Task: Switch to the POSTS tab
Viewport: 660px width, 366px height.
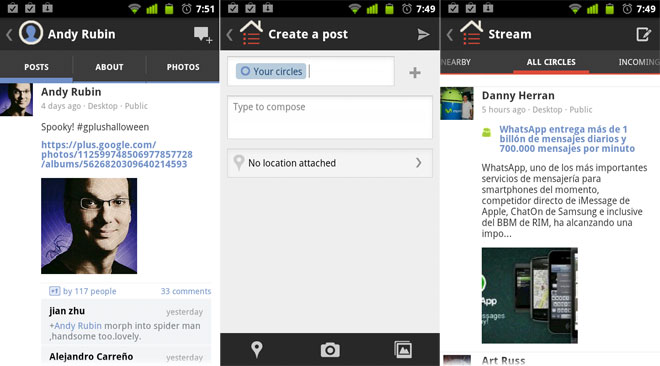Action: 36,67
